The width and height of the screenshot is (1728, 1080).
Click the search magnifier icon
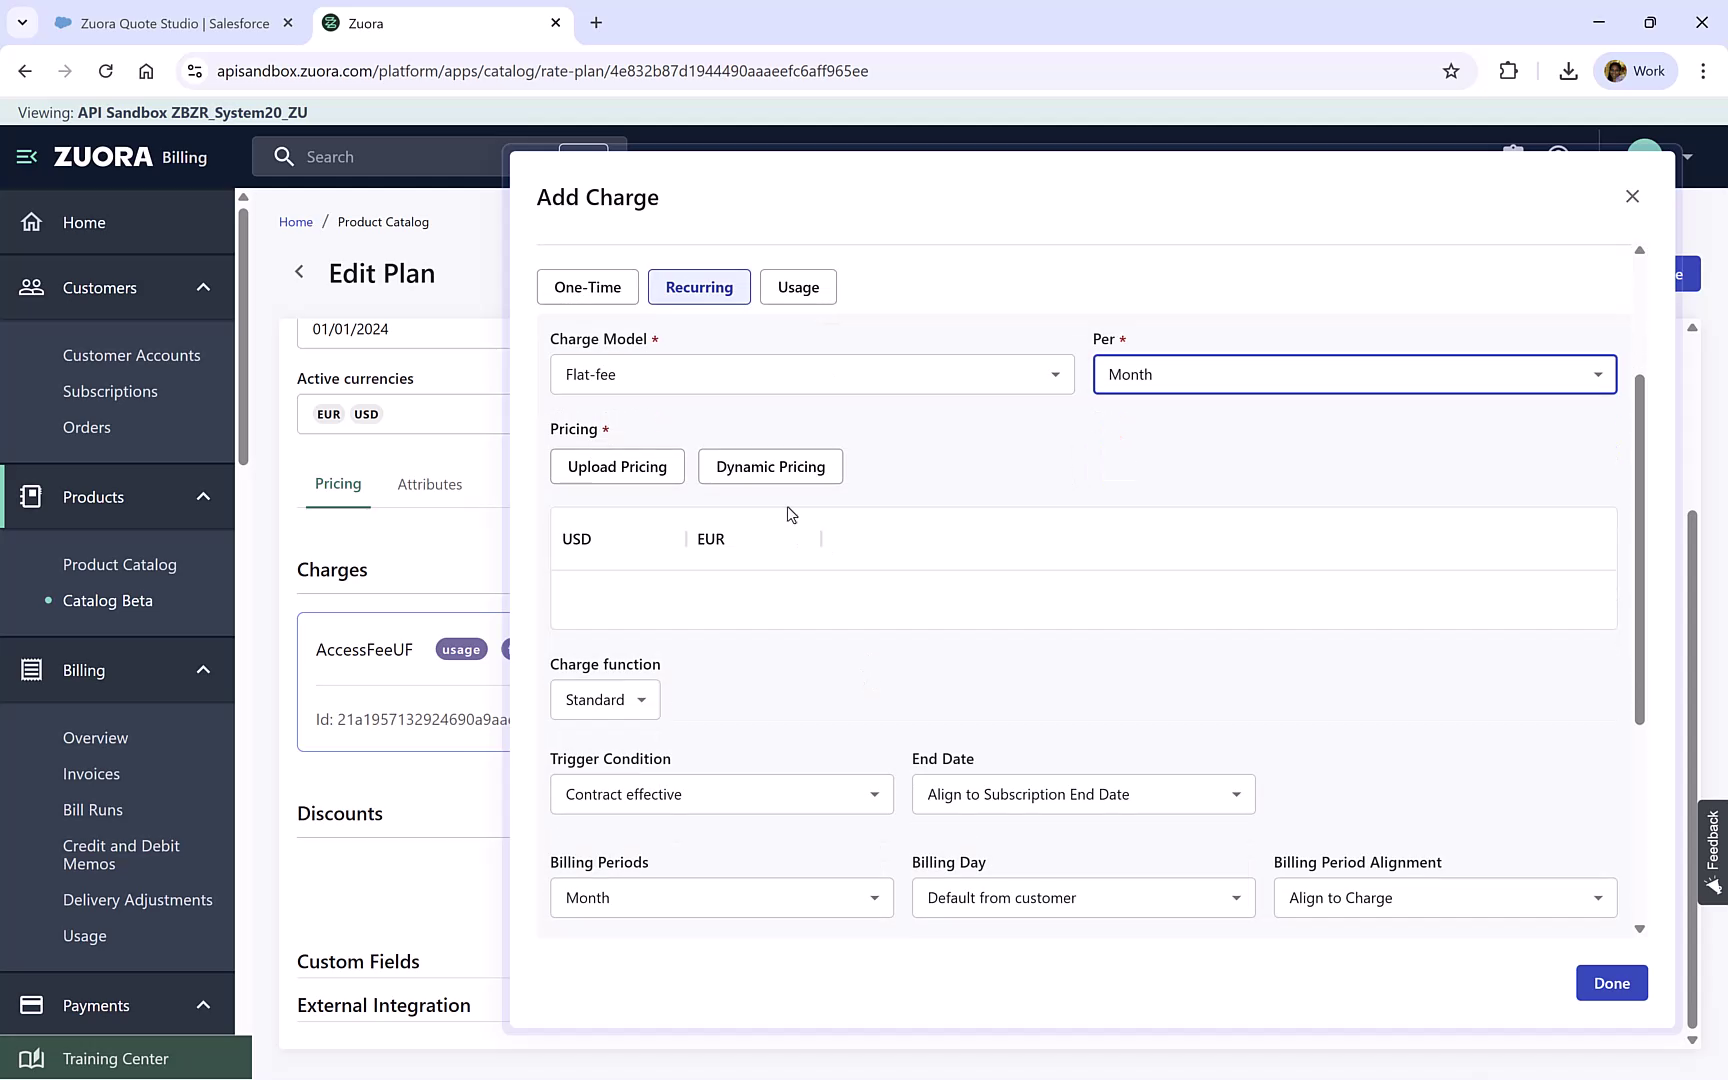pos(284,156)
